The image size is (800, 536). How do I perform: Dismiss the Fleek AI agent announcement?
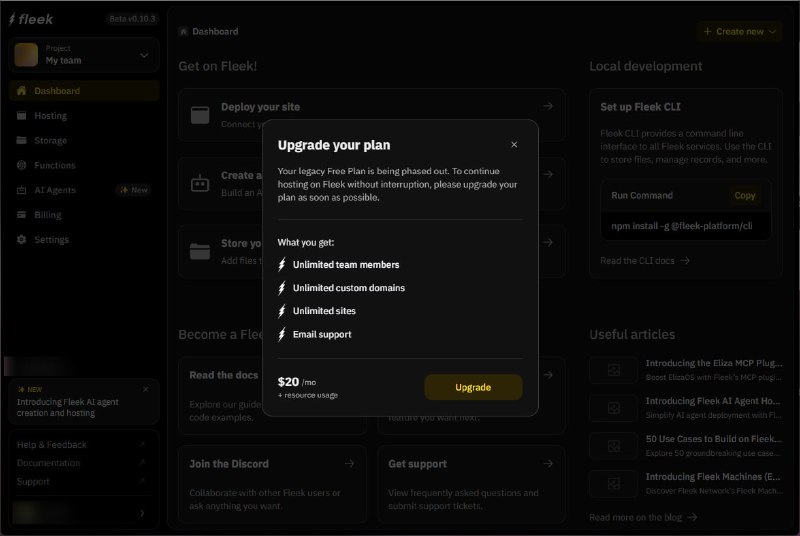click(x=145, y=389)
